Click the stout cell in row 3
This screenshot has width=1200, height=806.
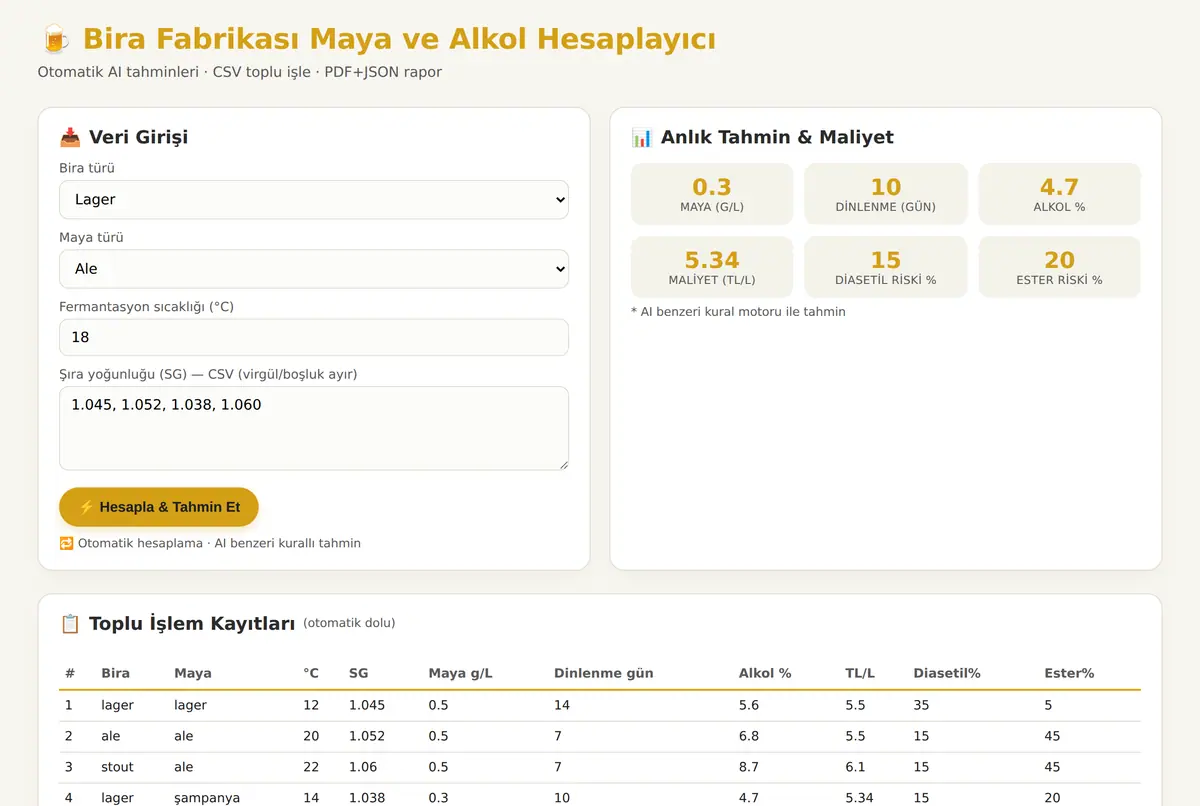pos(117,767)
